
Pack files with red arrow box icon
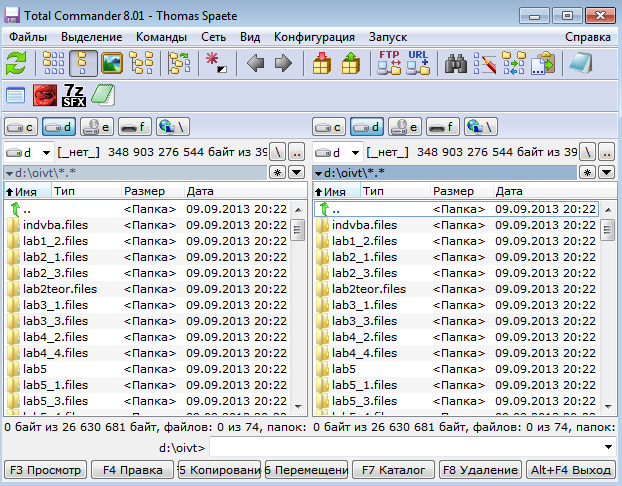pos(322,63)
